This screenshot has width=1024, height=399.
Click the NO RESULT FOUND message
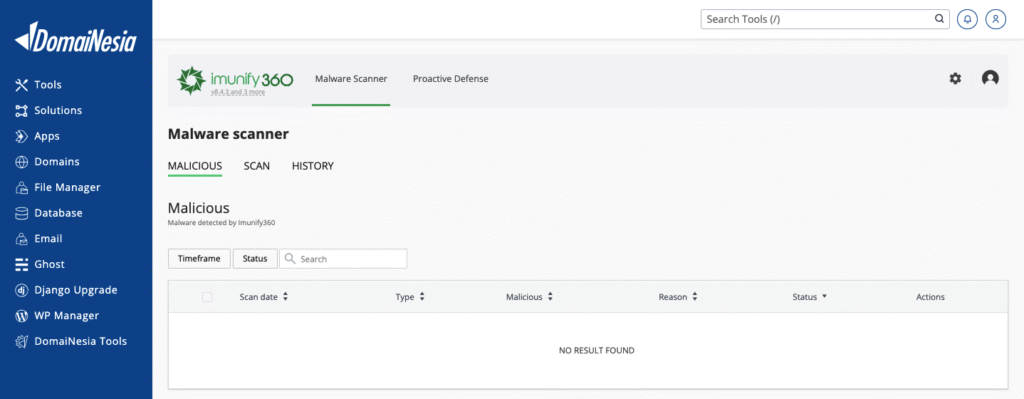tap(596, 351)
